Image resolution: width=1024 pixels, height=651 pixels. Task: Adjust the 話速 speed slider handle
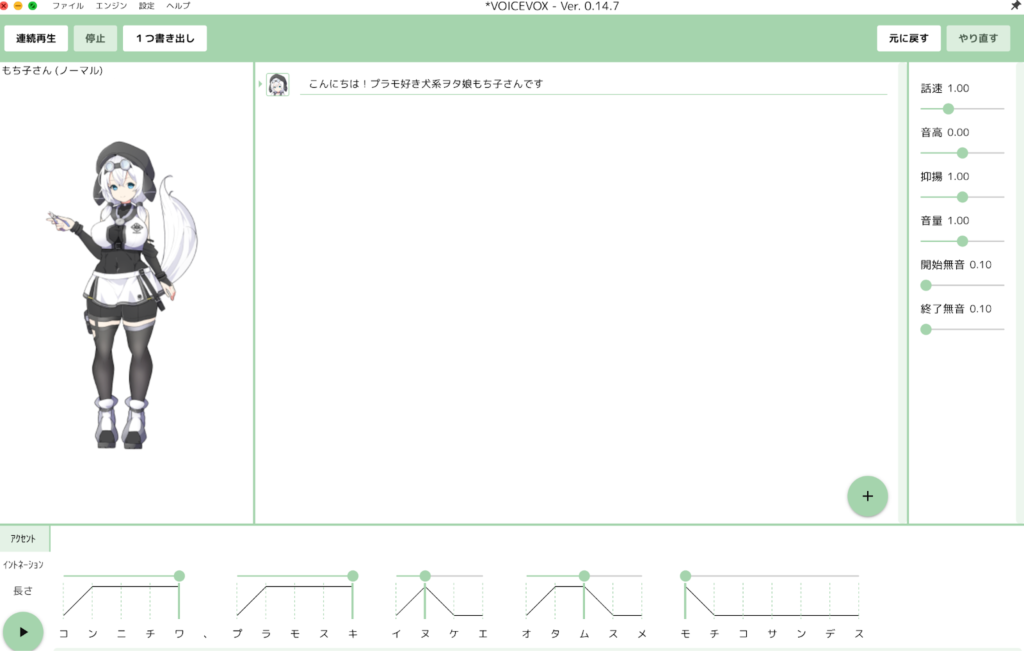click(948, 109)
